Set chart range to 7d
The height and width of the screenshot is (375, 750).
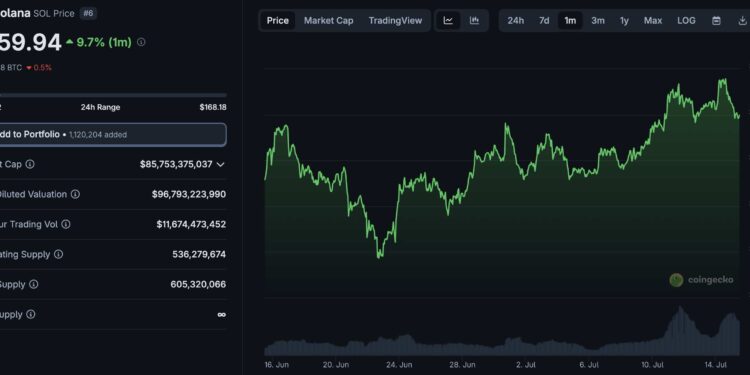544,21
